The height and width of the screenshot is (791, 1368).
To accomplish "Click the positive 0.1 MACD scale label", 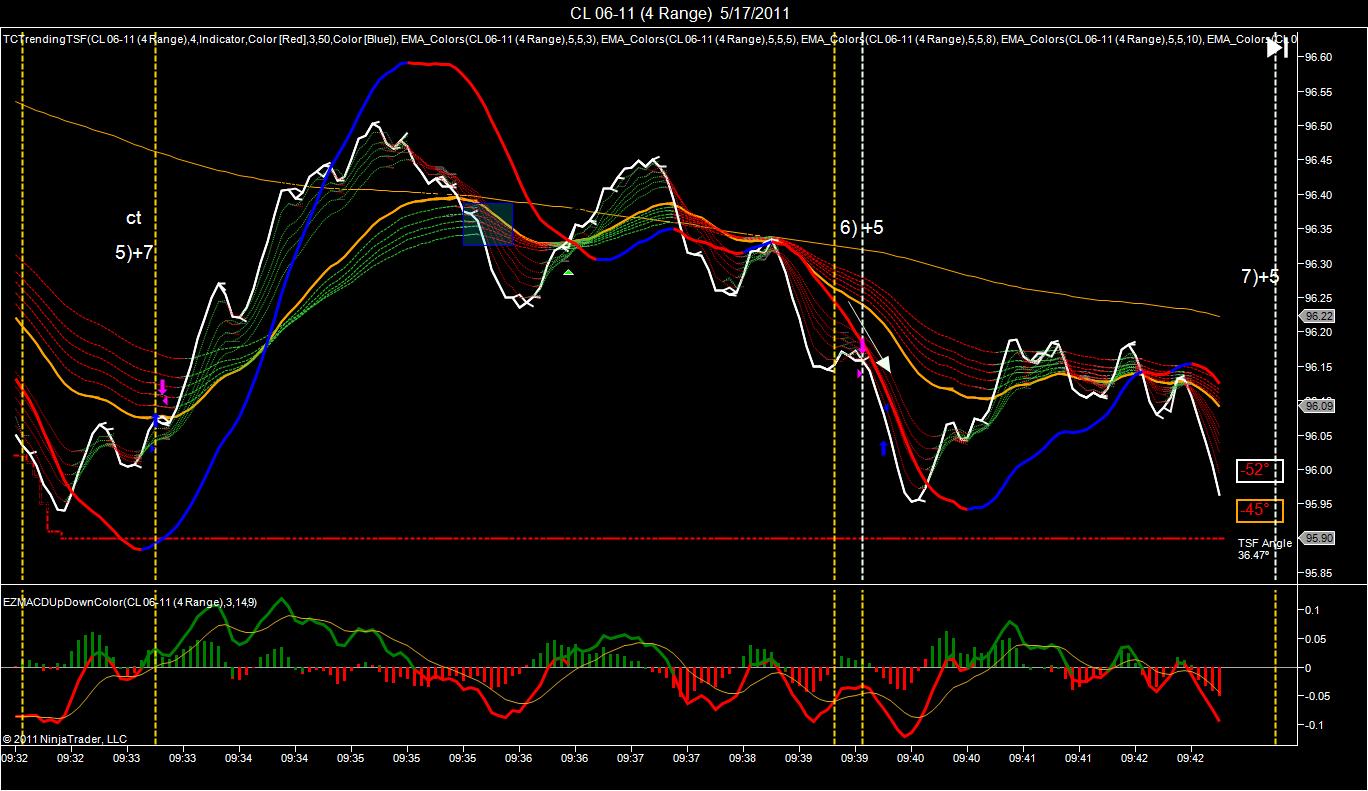I will tap(1311, 609).
